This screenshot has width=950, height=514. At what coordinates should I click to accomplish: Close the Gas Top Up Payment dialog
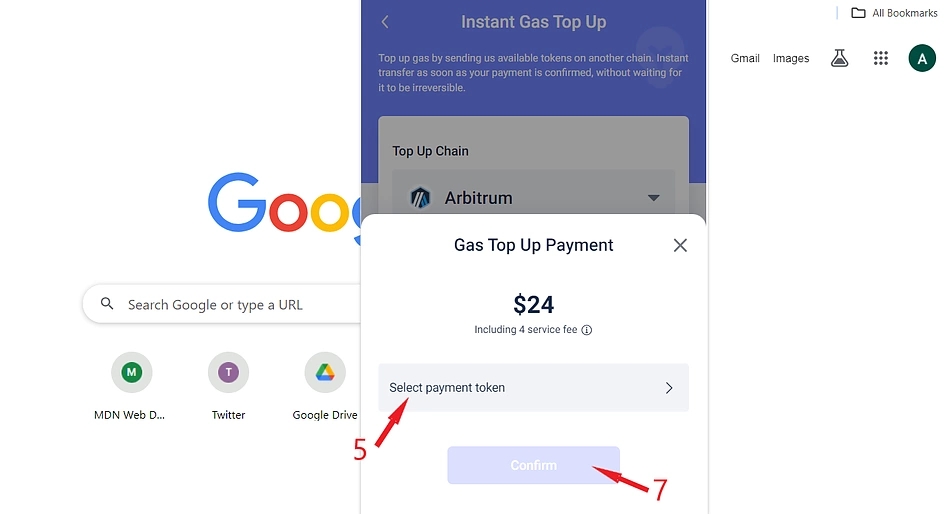pyautogui.click(x=680, y=245)
